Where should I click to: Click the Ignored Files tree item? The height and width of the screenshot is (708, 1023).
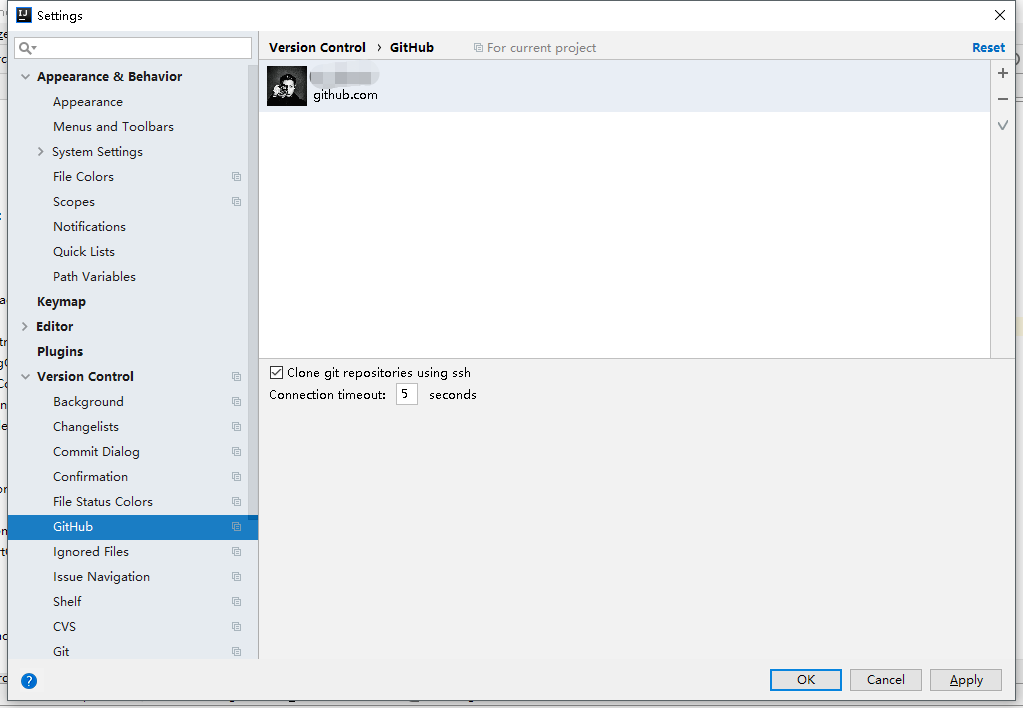coord(91,552)
